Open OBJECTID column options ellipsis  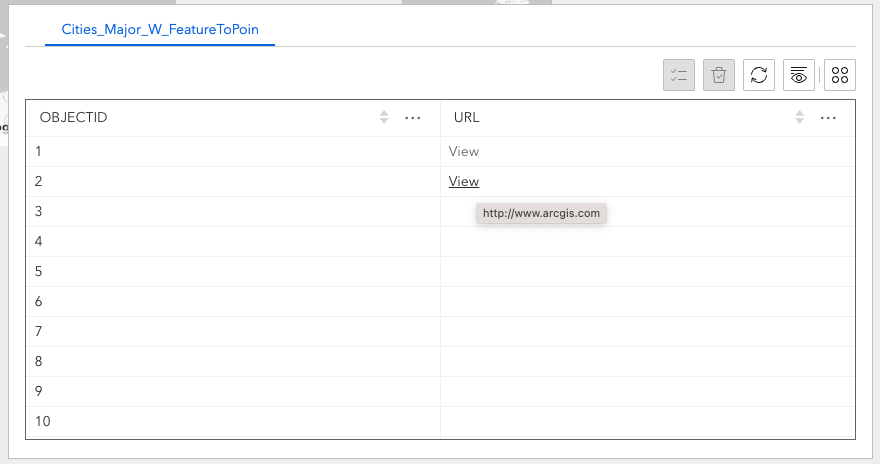[x=413, y=118]
